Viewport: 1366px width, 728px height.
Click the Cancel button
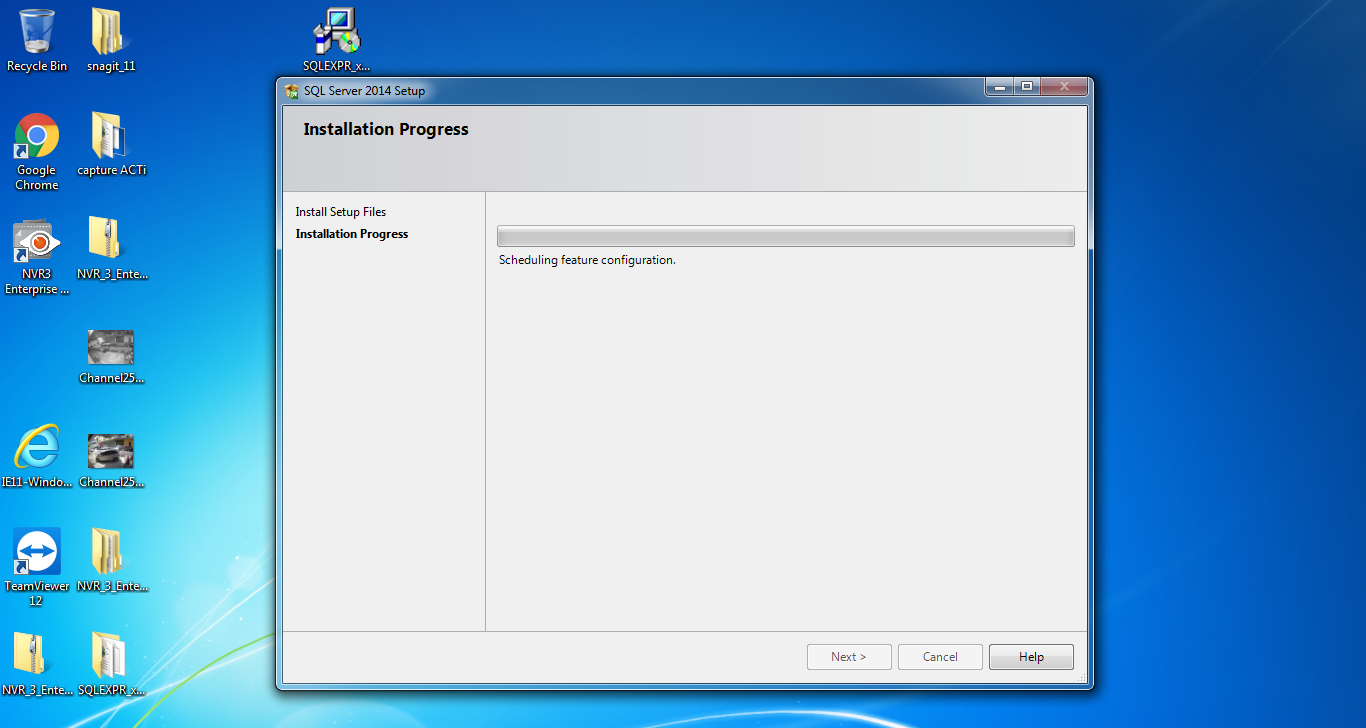tap(940, 657)
